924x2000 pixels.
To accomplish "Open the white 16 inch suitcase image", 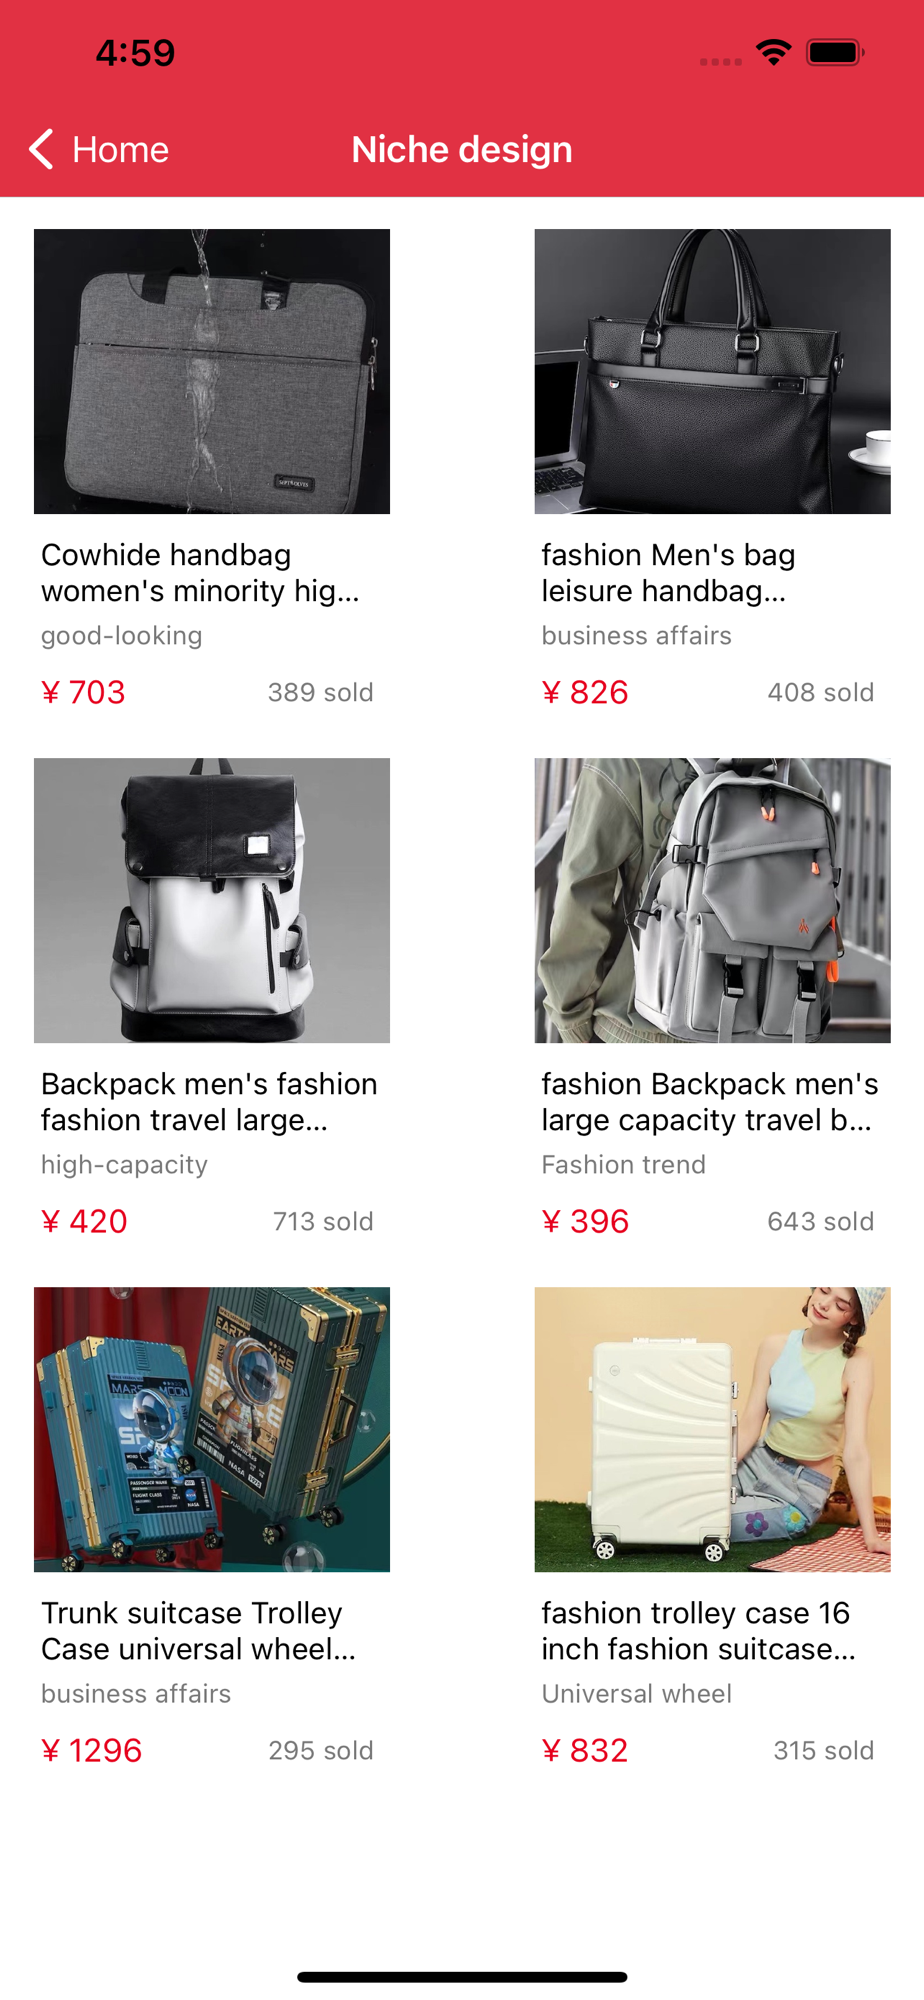I will pyautogui.click(x=712, y=1429).
